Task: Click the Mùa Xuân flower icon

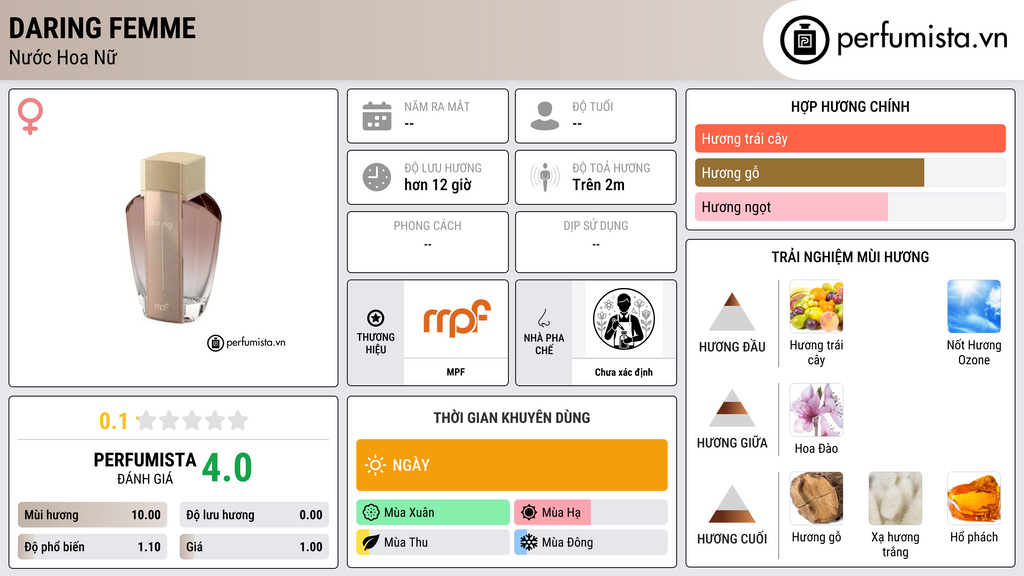Action: [371, 513]
